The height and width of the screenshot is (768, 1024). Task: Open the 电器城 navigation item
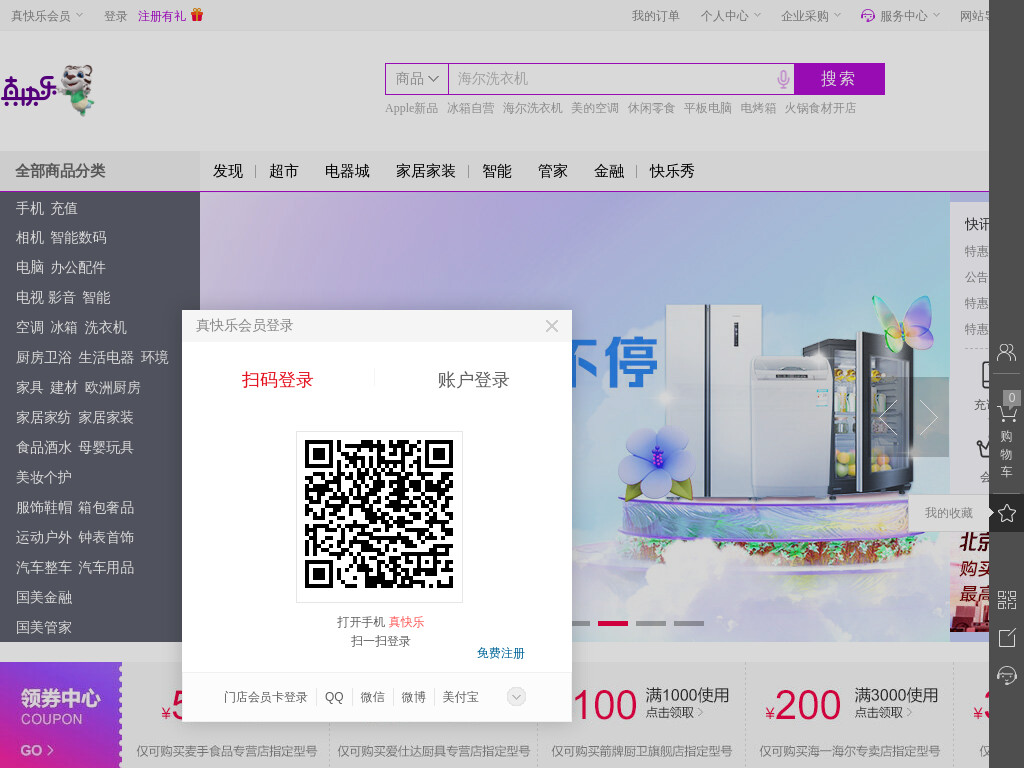pyautogui.click(x=347, y=171)
